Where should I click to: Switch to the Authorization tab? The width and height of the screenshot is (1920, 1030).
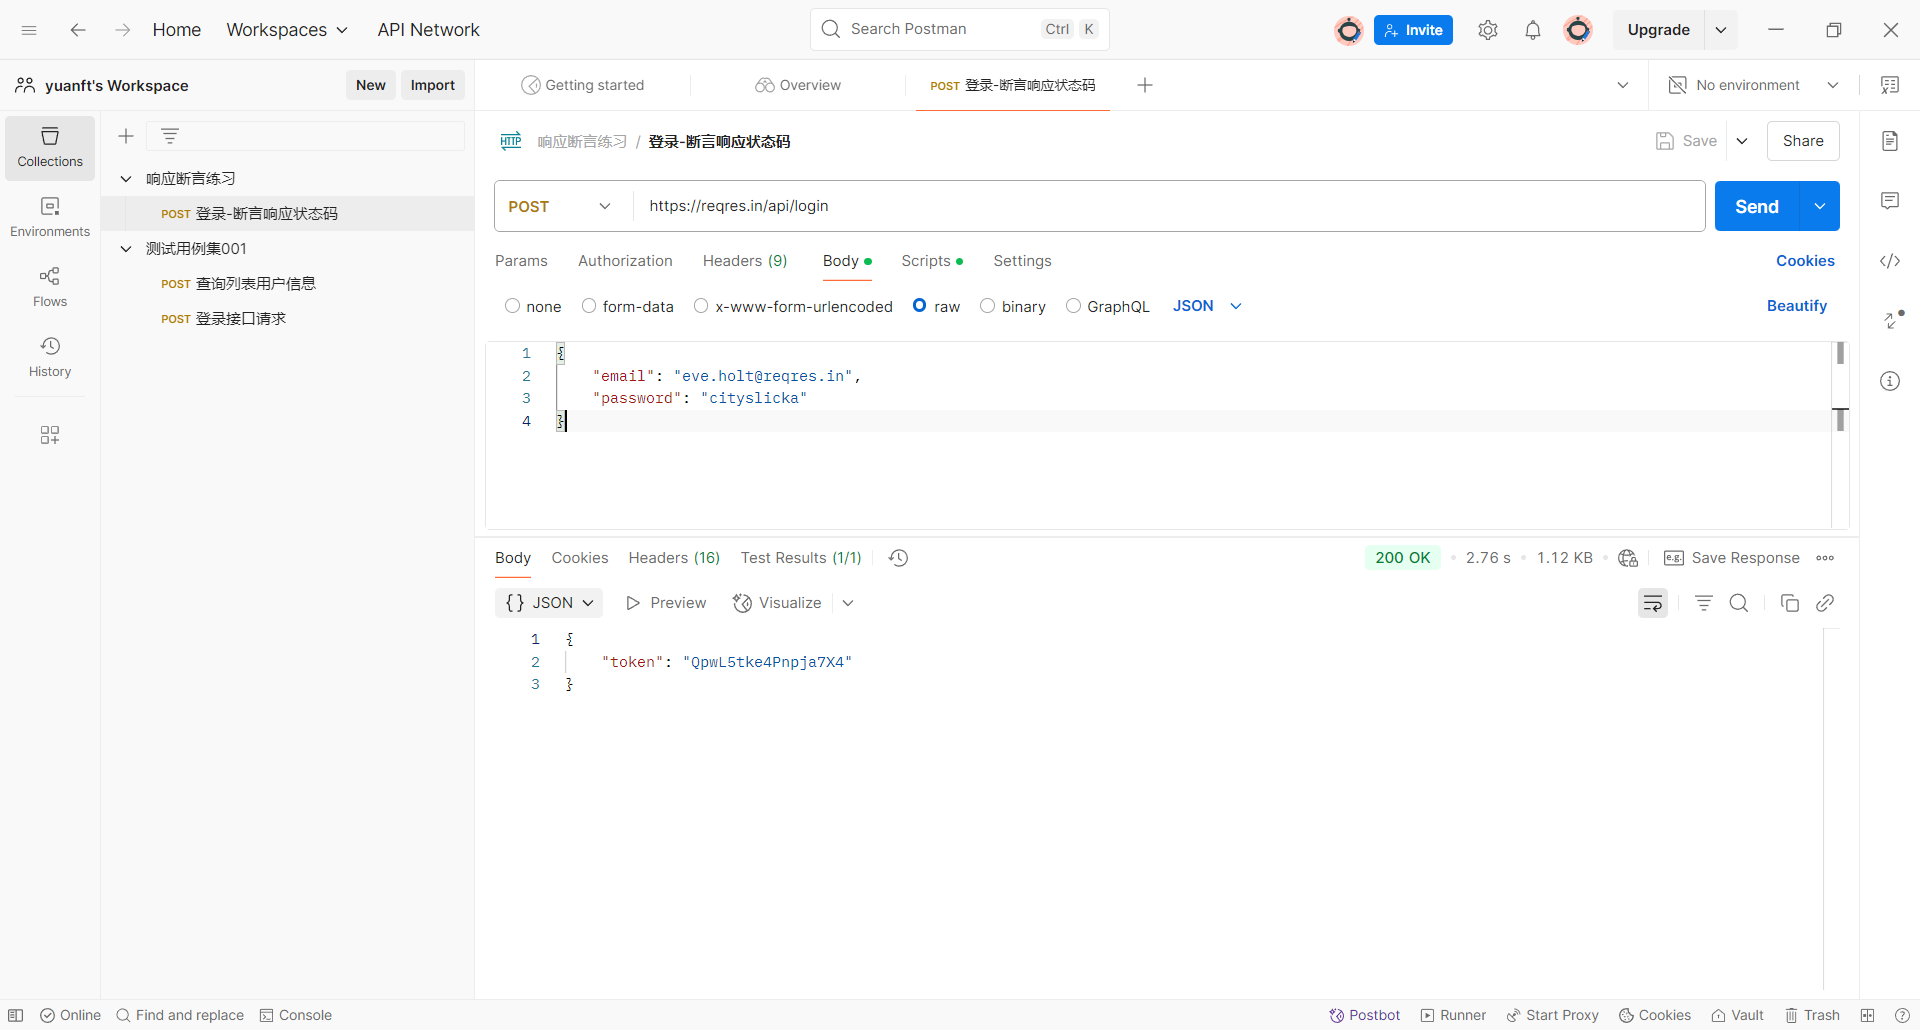pyautogui.click(x=625, y=261)
